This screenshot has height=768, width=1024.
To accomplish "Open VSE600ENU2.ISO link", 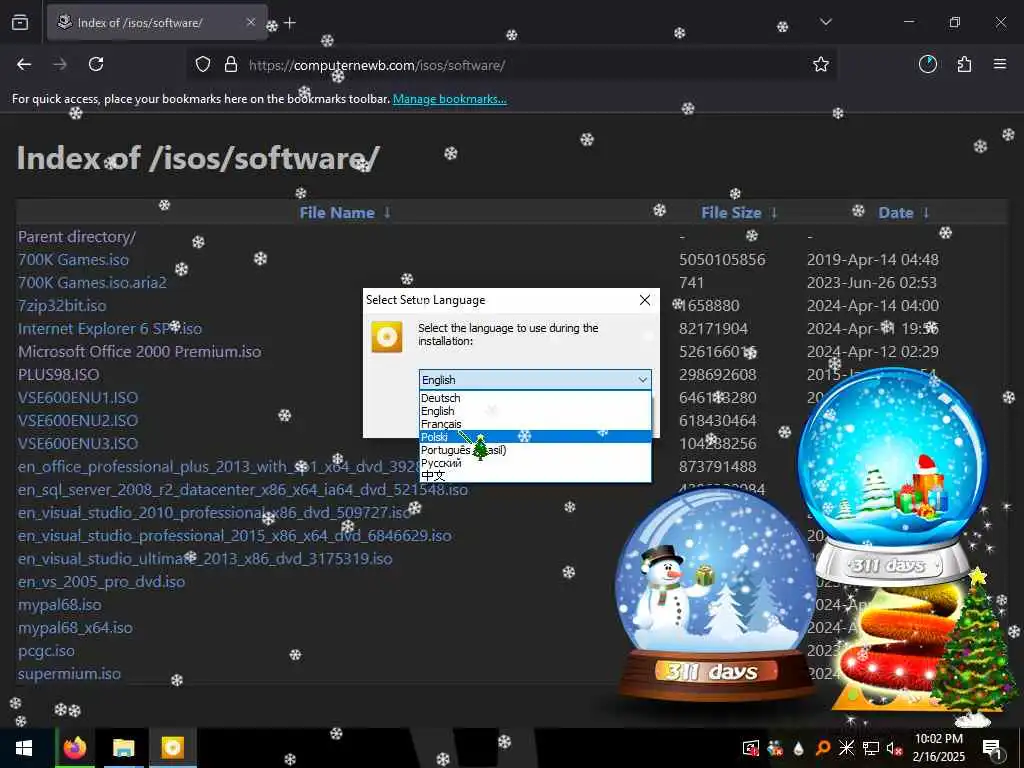I will (x=78, y=421).
